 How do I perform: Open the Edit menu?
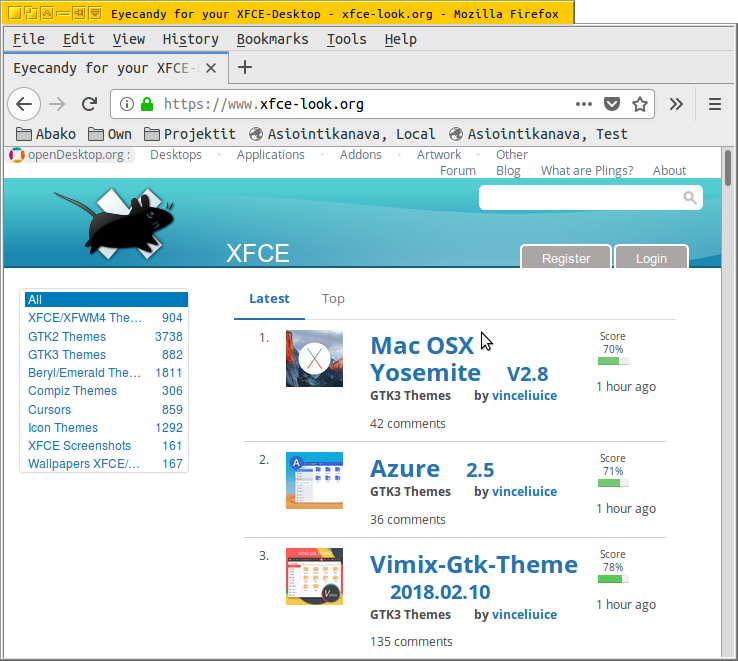point(79,39)
